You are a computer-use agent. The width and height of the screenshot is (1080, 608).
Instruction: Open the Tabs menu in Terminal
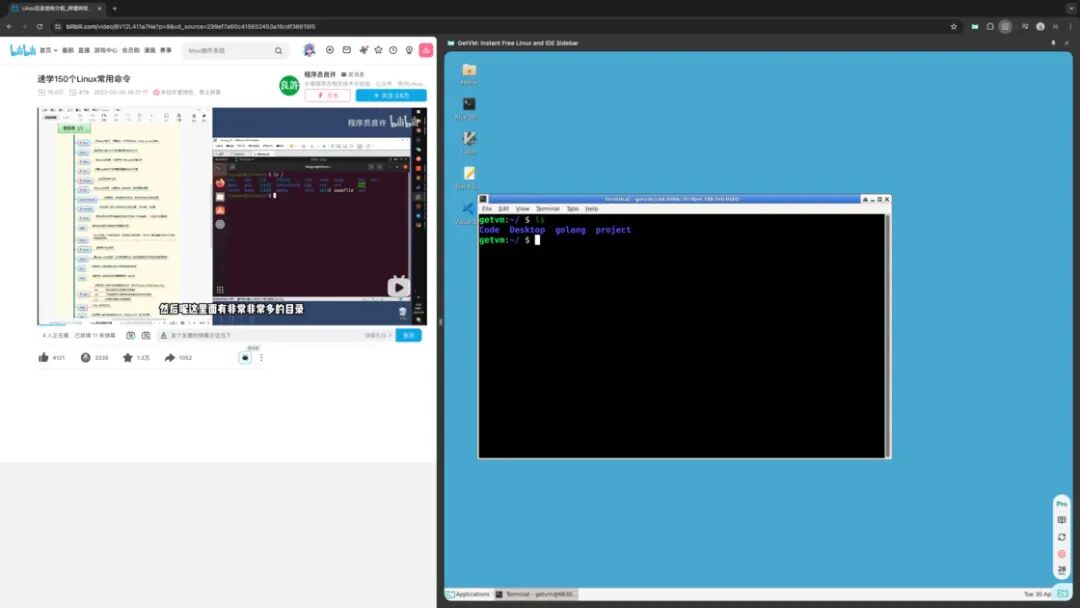click(572, 209)
